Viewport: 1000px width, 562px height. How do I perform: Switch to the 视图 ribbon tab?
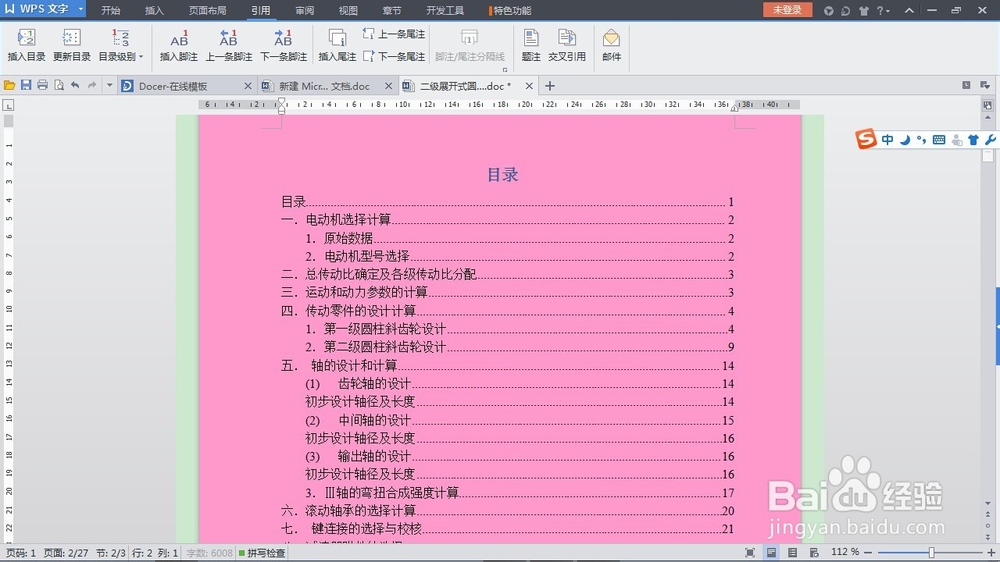pyautogui.click(x=348, y=10)
